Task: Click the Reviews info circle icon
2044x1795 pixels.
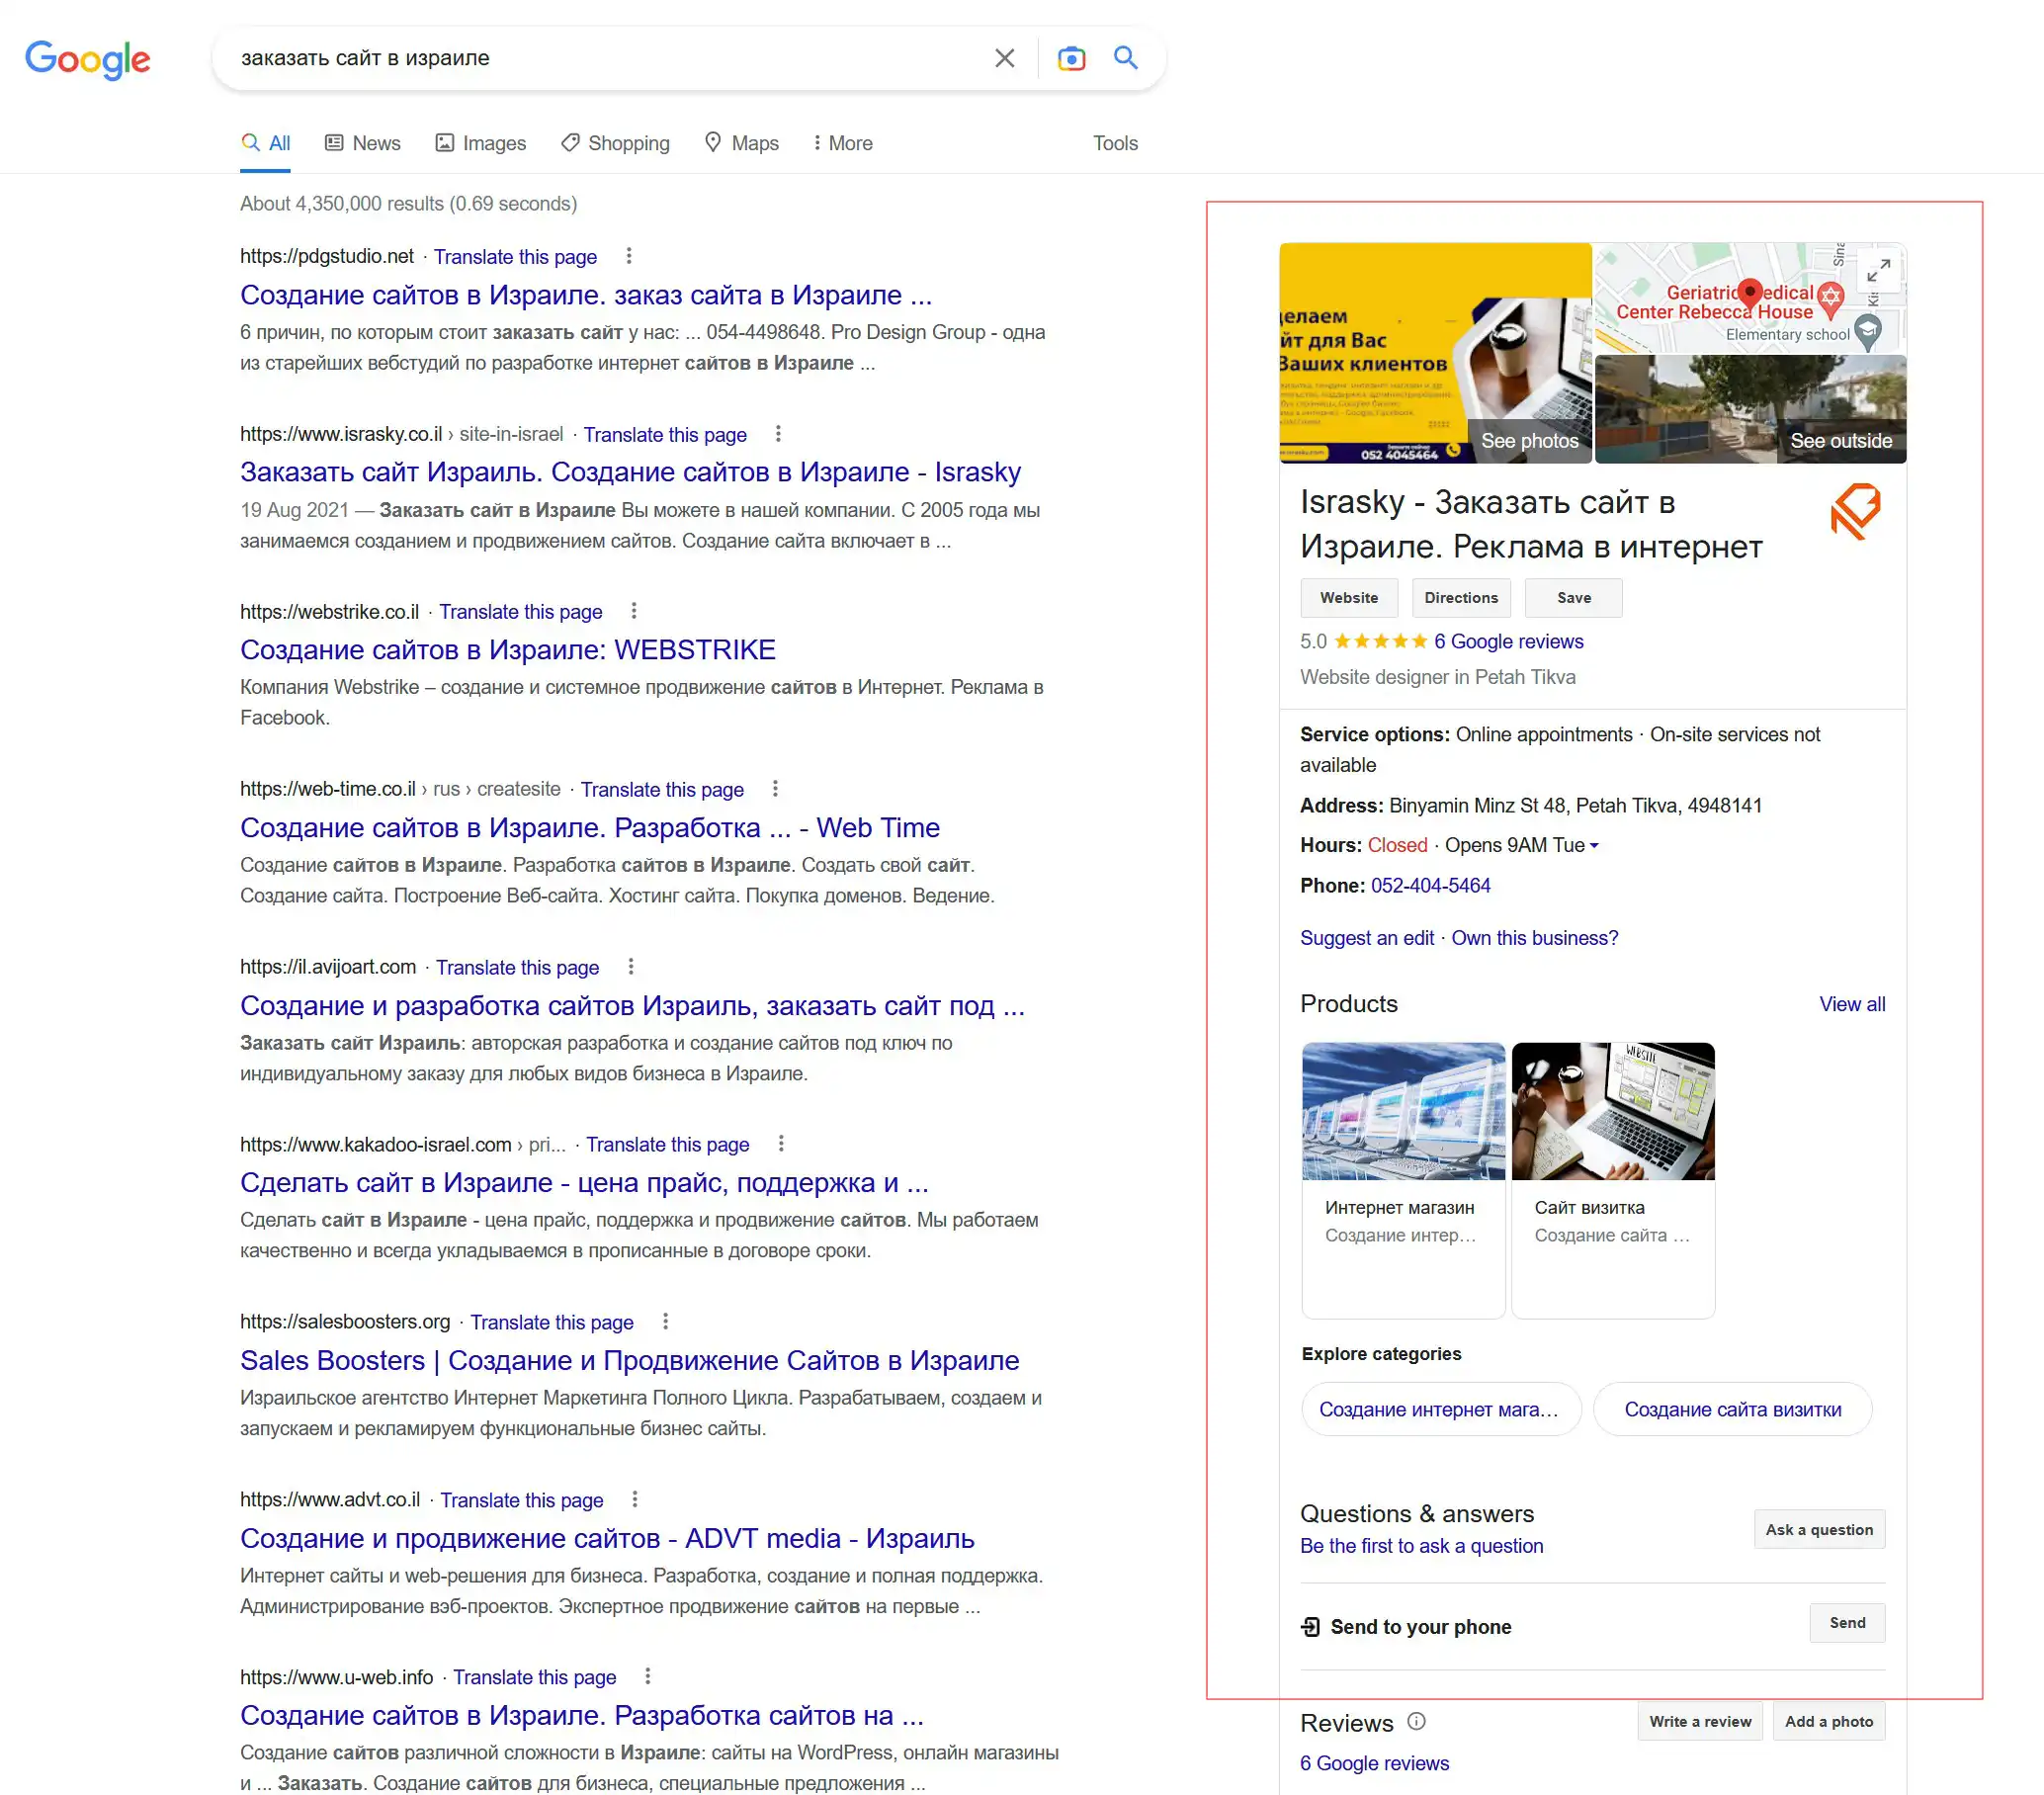Action: (1416, 1721)
